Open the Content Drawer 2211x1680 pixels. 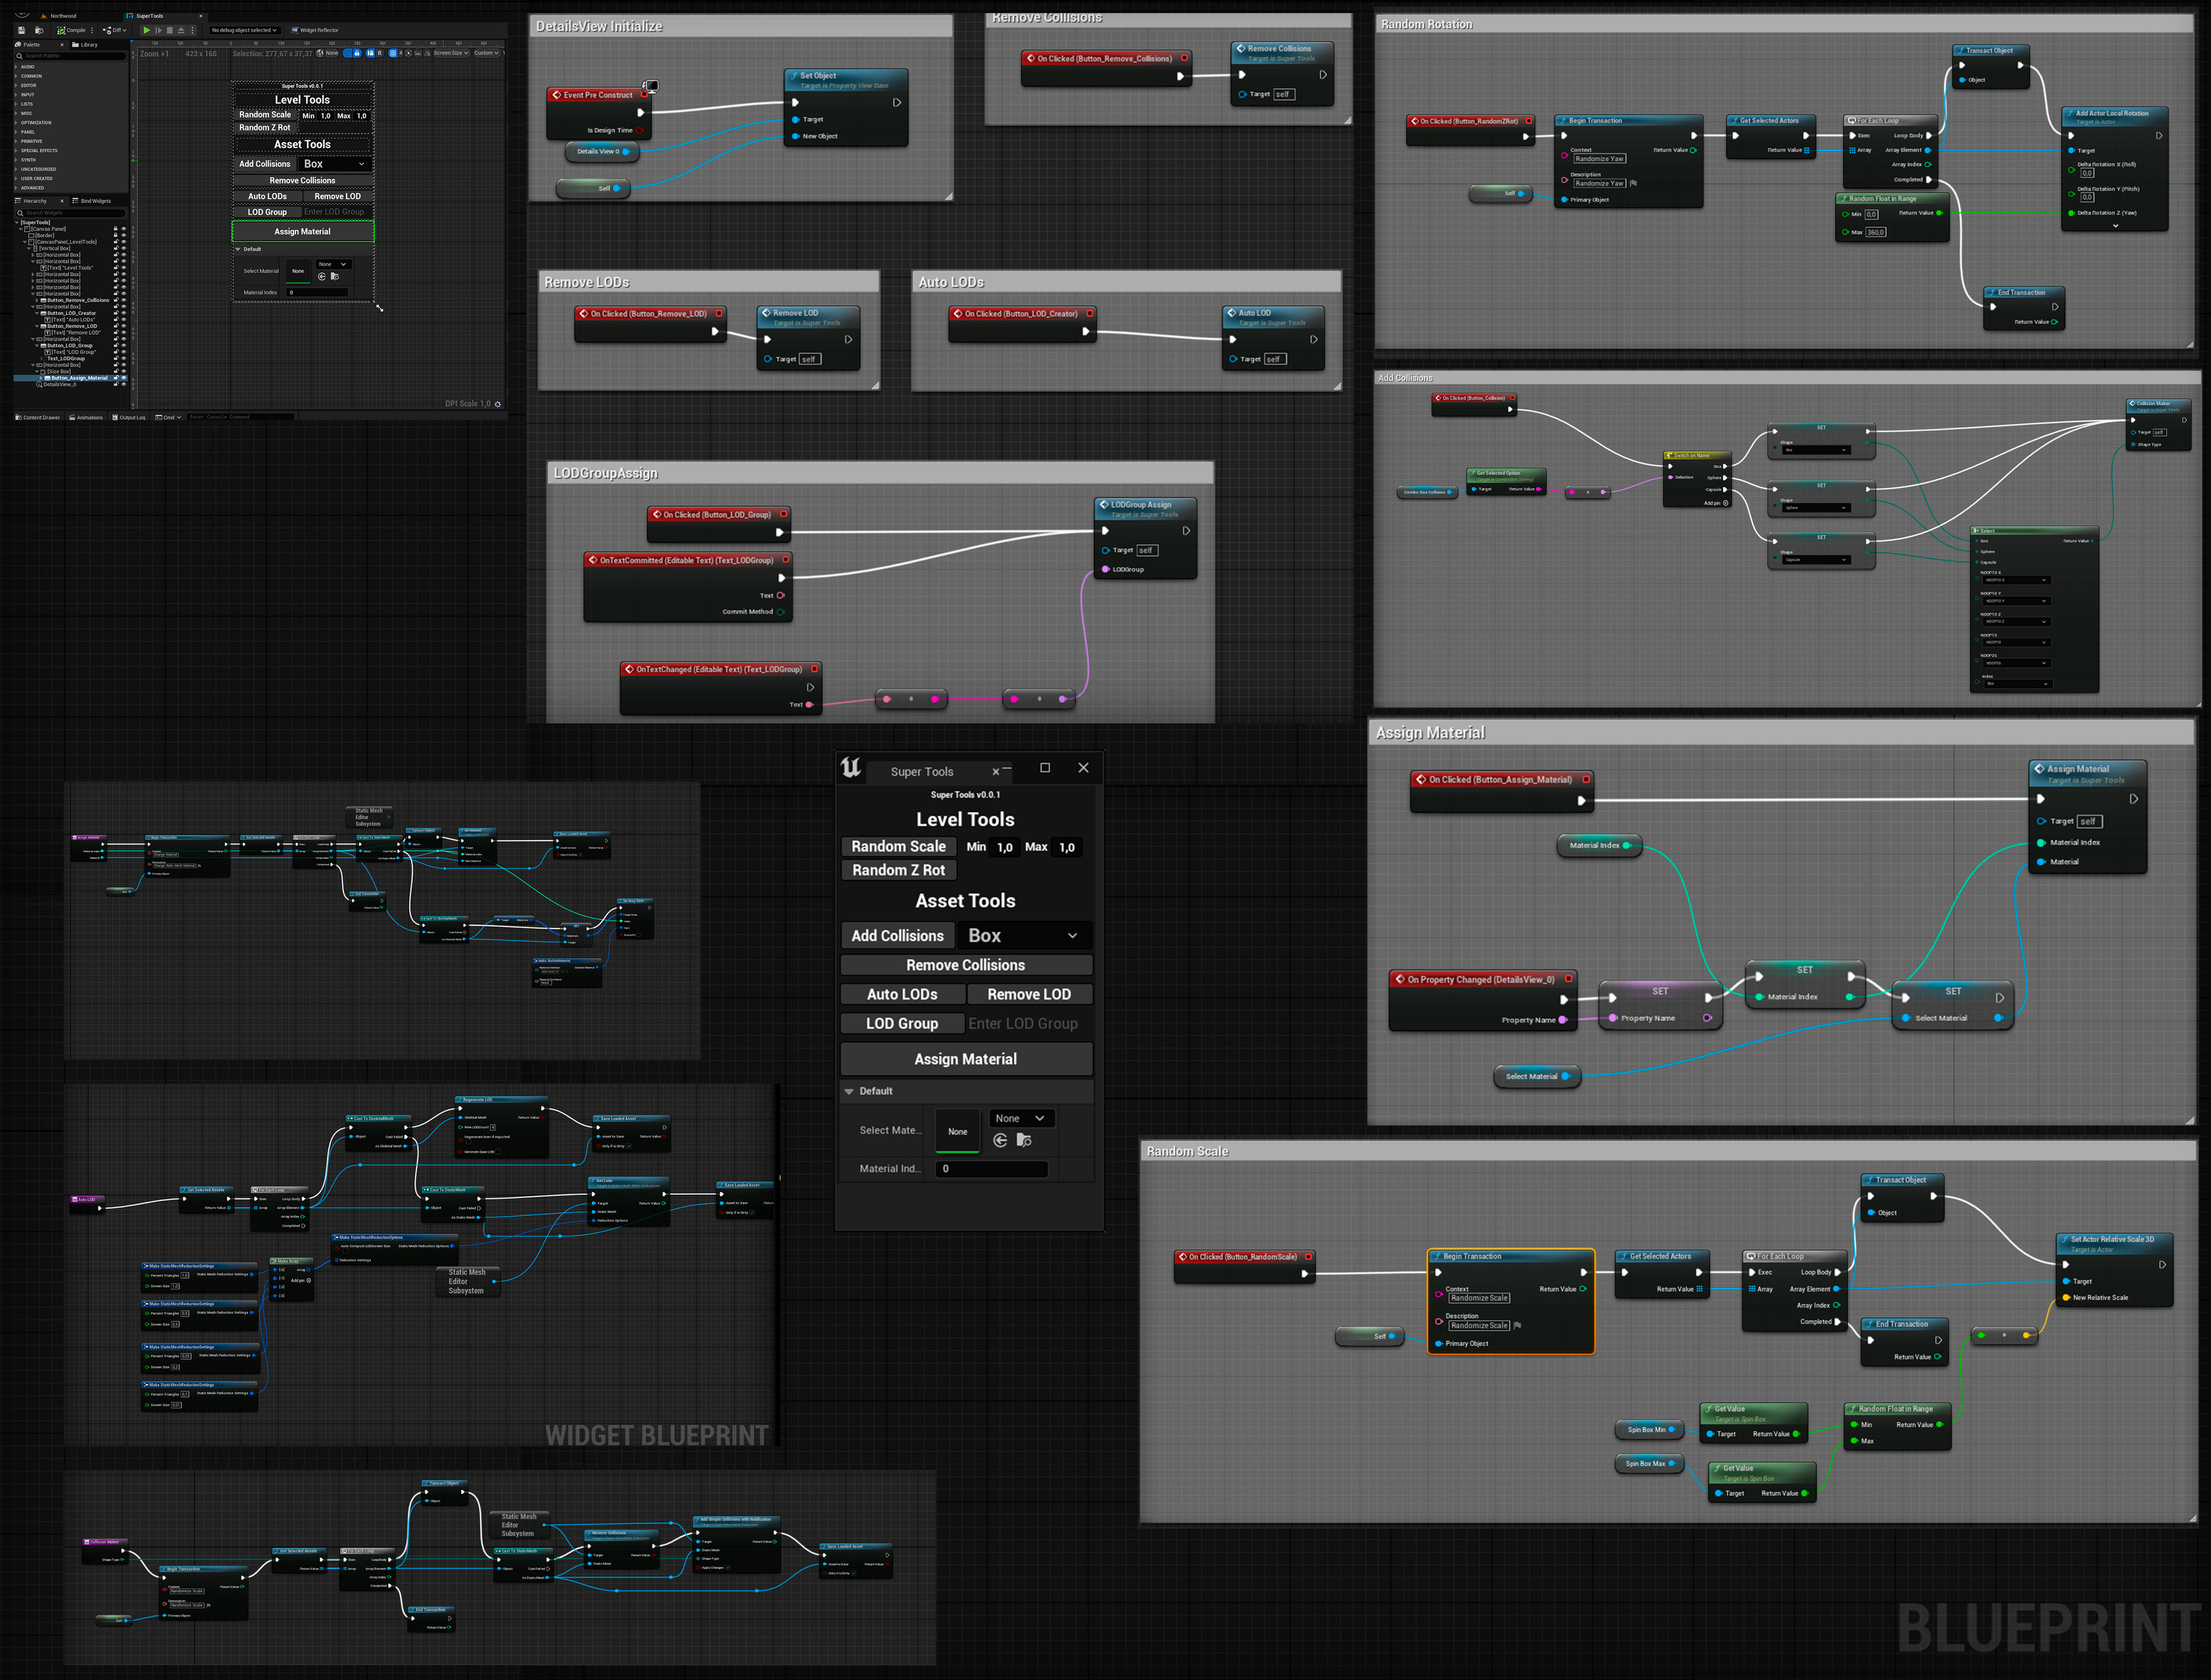click(38, 417)
